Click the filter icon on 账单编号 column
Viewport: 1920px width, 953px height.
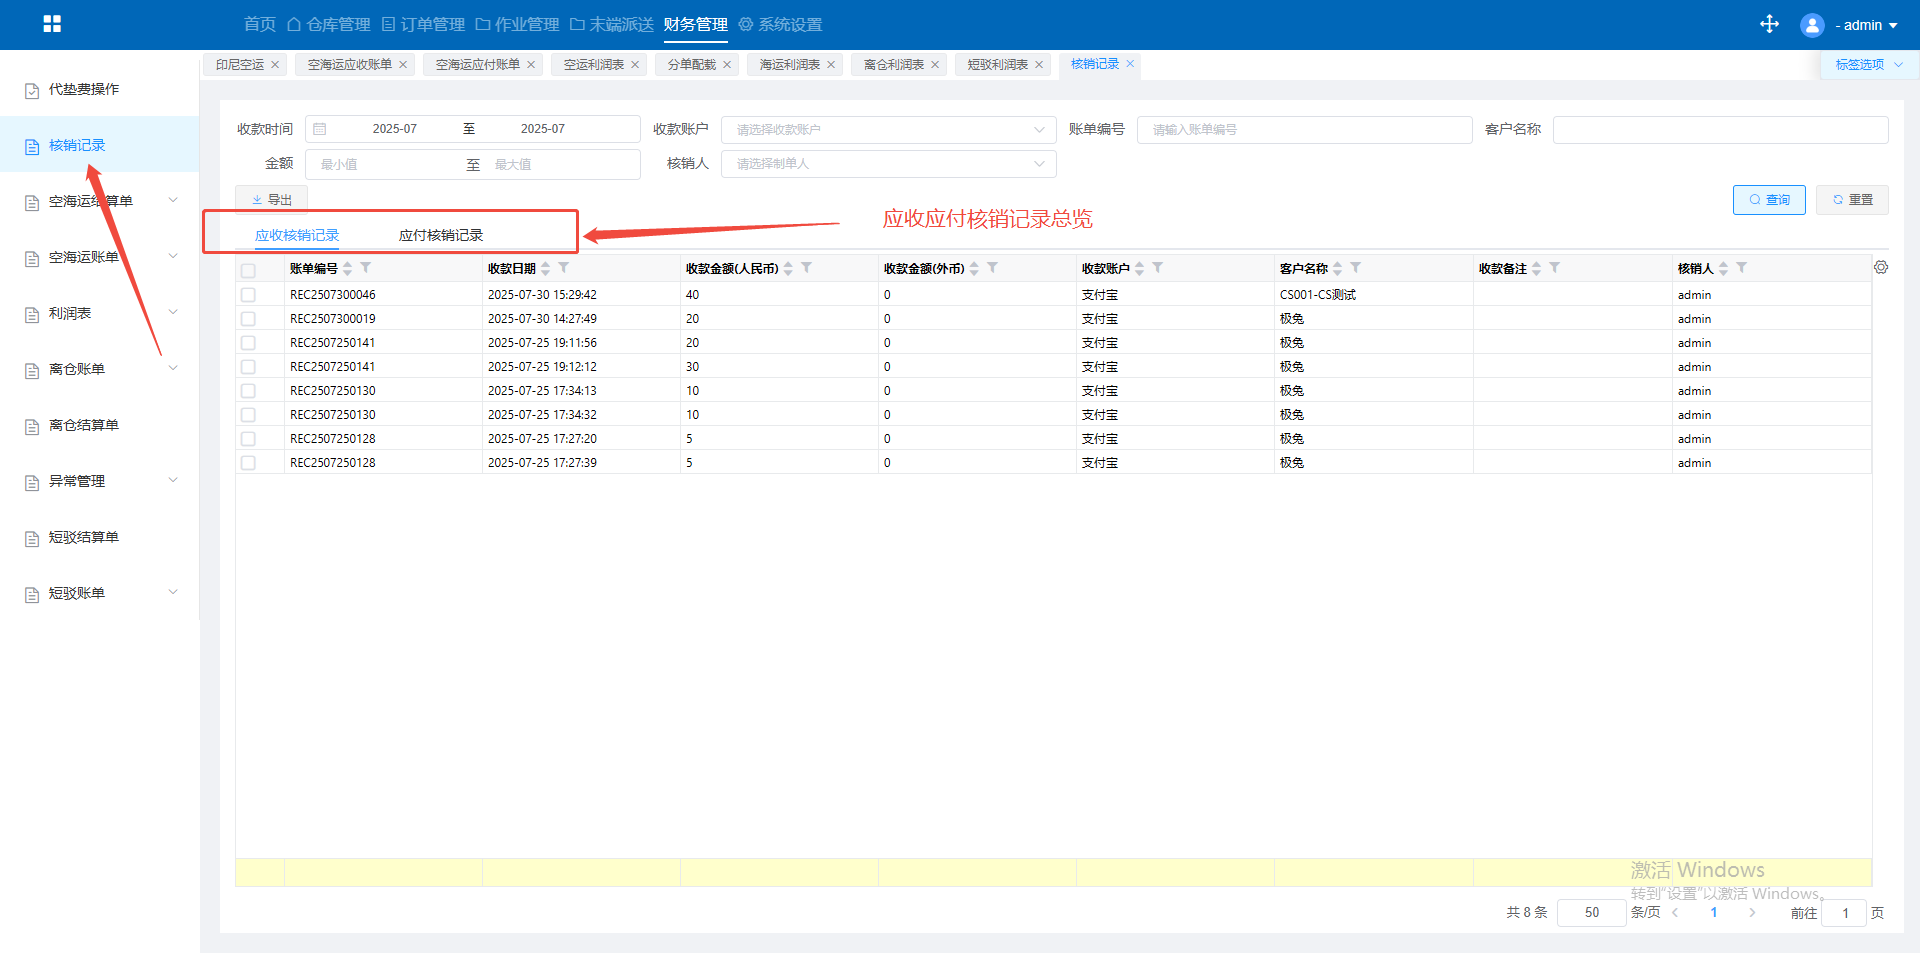366,268
